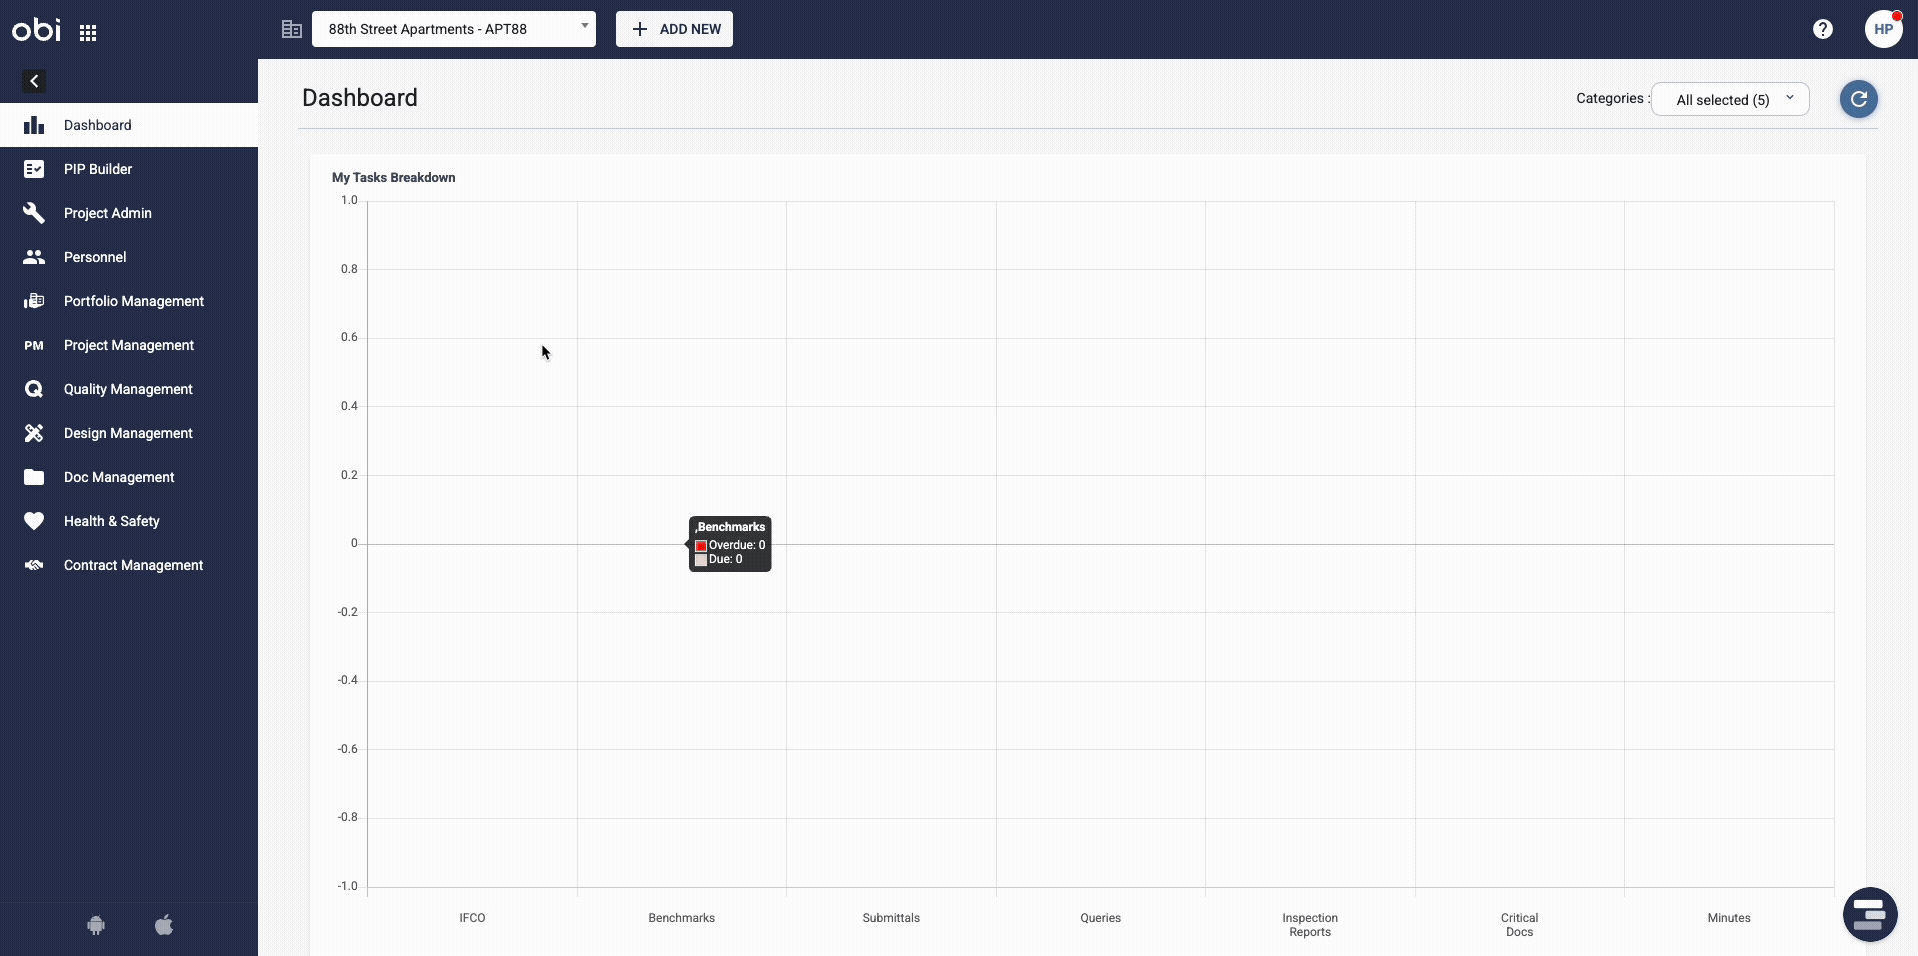The image size is (1918, 956).
Task: Open the Health & Safety module
Action: pos(111,521)
